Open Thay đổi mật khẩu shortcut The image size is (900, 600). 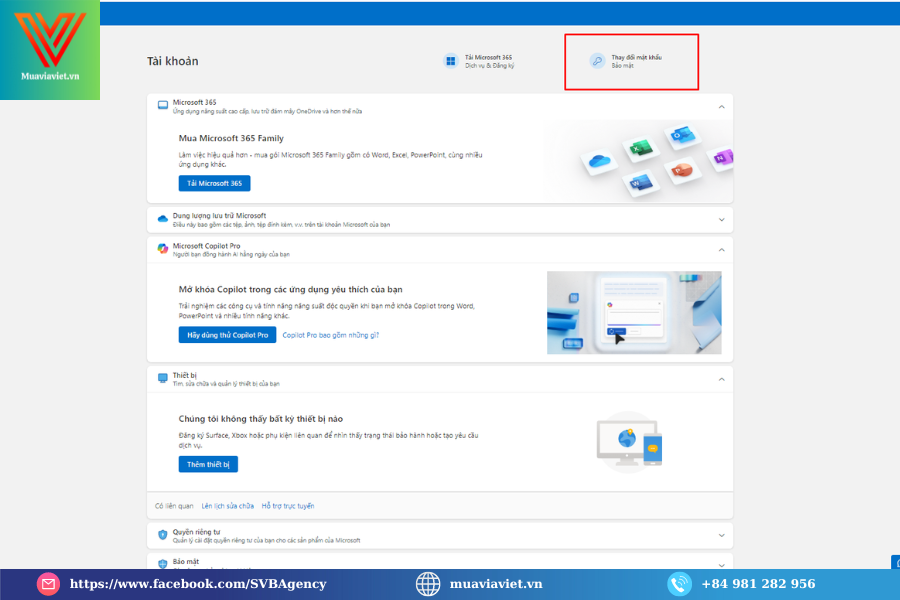[x=626, y=61]
